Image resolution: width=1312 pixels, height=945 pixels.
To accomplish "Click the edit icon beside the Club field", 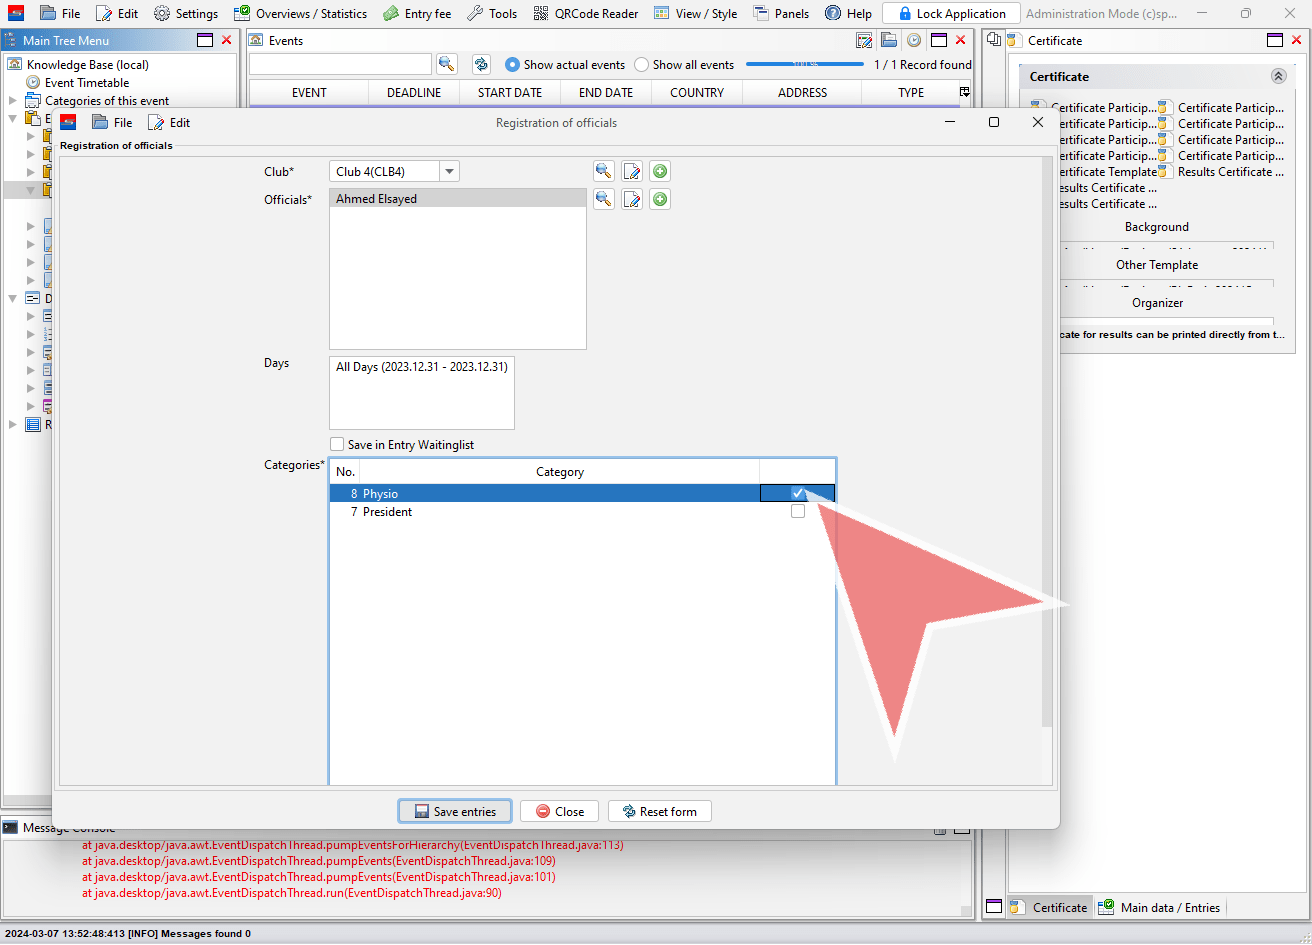I will (632, 171).
